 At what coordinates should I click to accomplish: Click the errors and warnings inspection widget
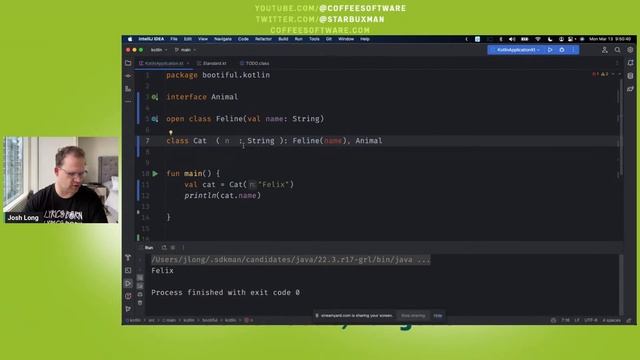click(x=600, y=74)
